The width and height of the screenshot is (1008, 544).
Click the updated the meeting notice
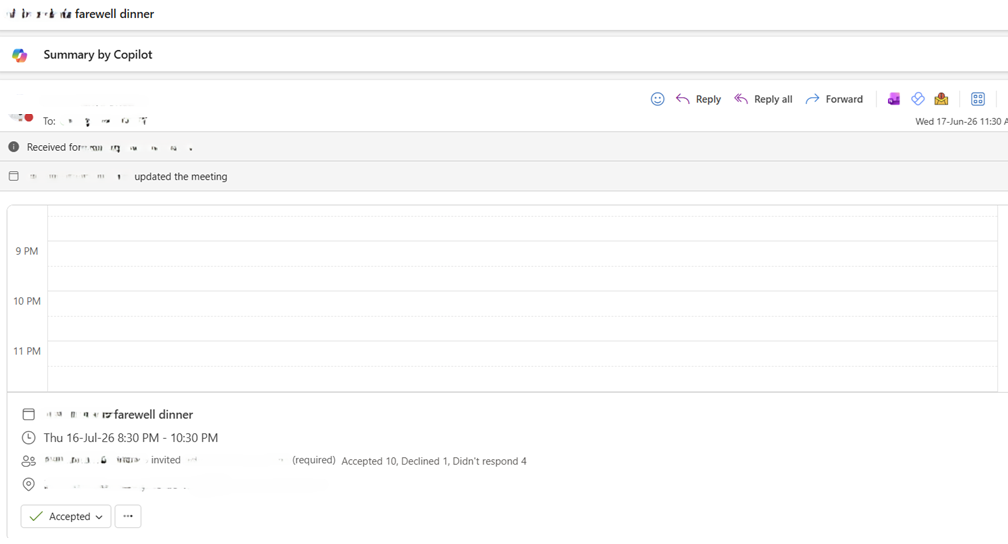pyautogui.click(x=181, y=177)
